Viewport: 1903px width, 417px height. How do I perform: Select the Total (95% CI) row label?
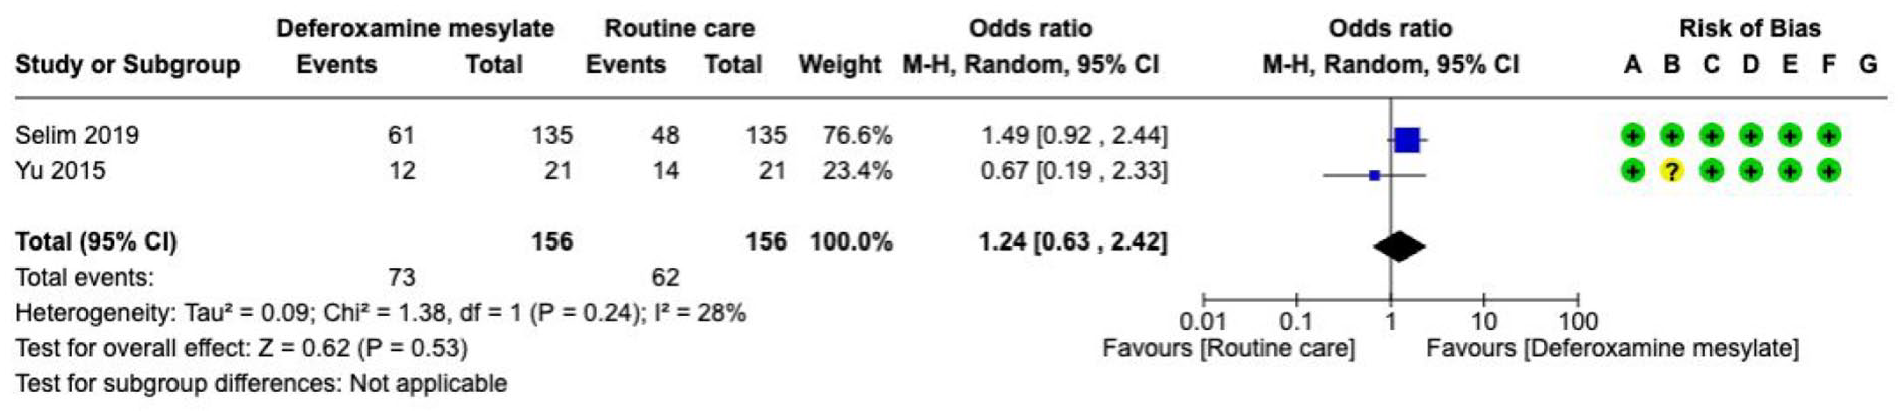pos(96,242)
